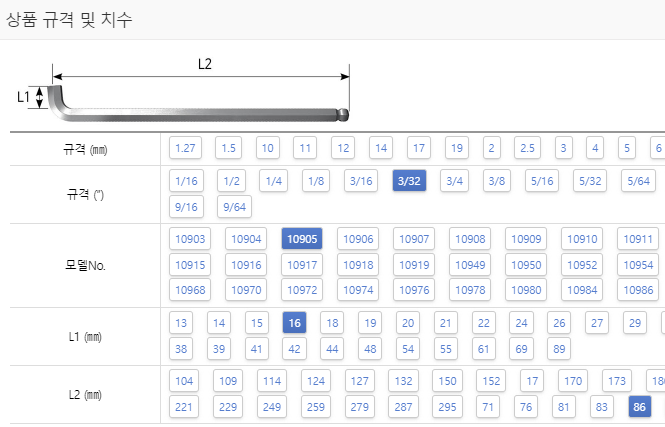Pick model number 10972
The width and height of the screenshot is (665, 427).
pyautogui.click(x=302, y=290)
